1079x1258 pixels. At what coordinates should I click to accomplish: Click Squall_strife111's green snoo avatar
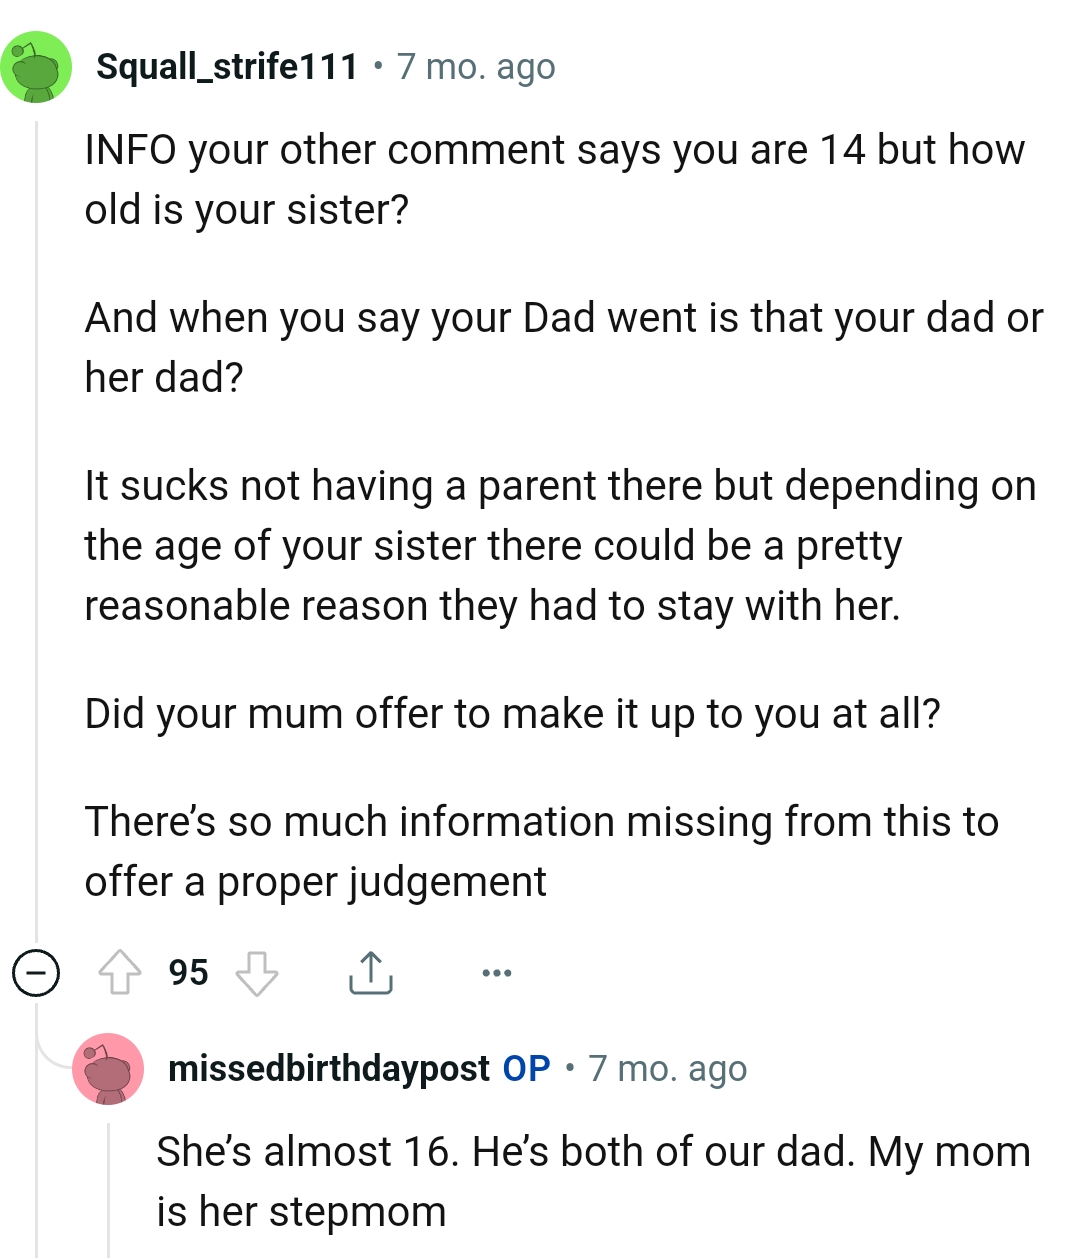(36, 65)
